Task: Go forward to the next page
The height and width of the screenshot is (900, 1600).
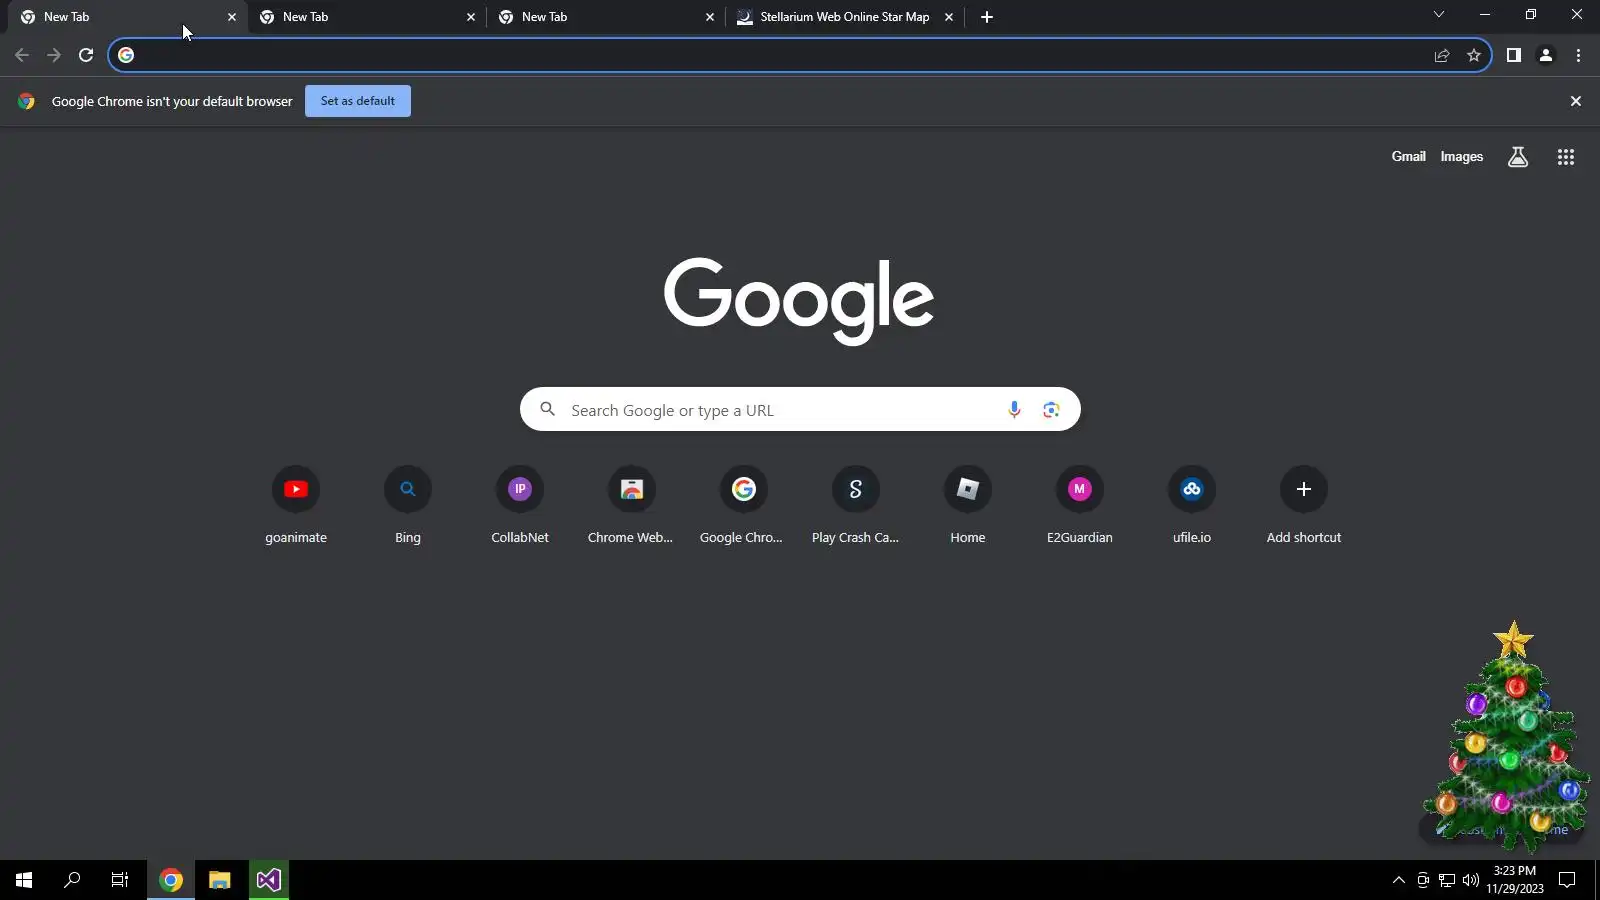Action: click(x=54, y=55)
